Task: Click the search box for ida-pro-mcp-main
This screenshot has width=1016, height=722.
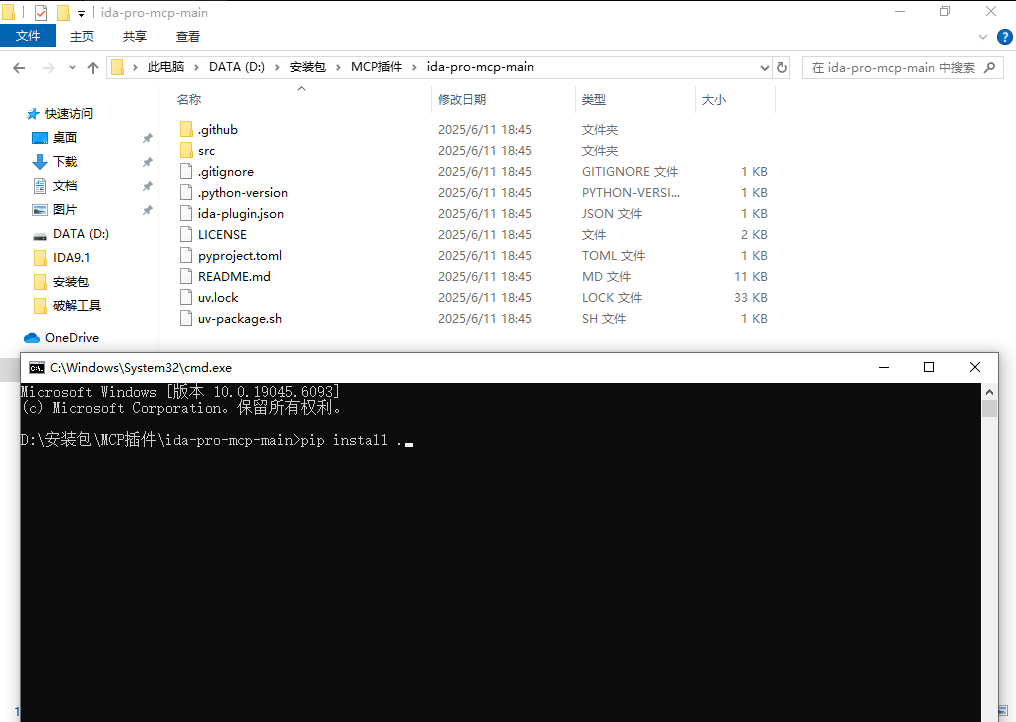Action: (x=892, y=68)
